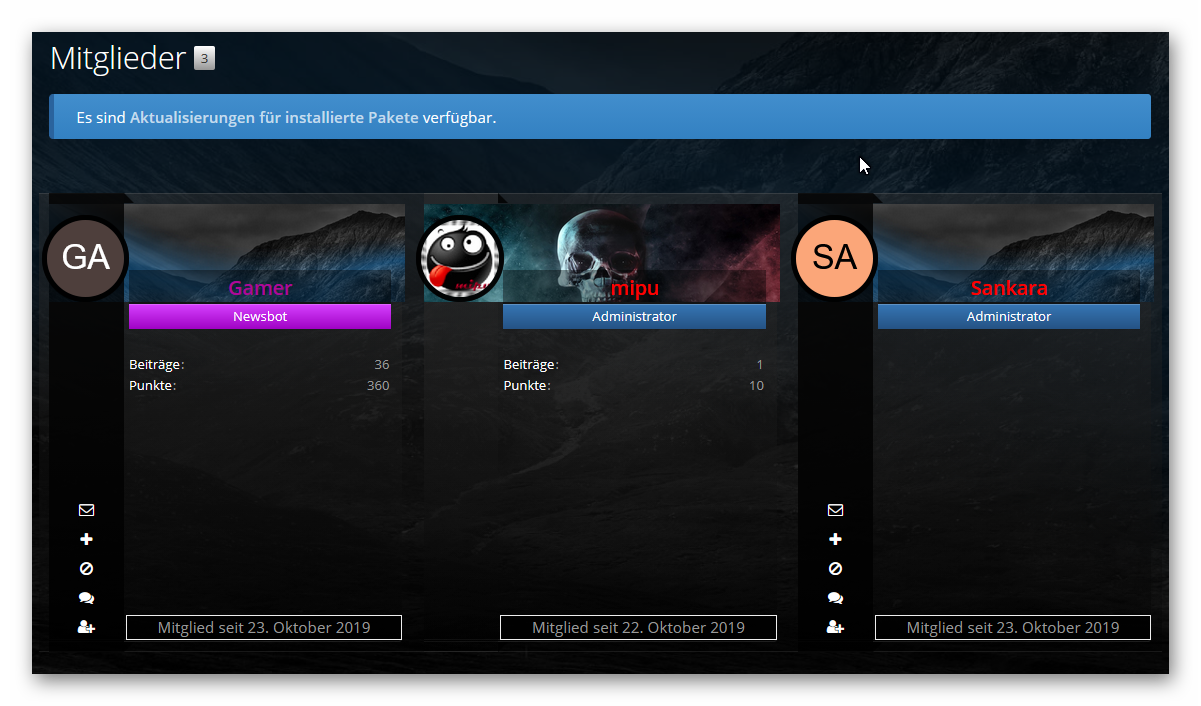Follow Gamer using the plus icon
This screenshot has width=1201, height=706.
[x=86, y=540]
